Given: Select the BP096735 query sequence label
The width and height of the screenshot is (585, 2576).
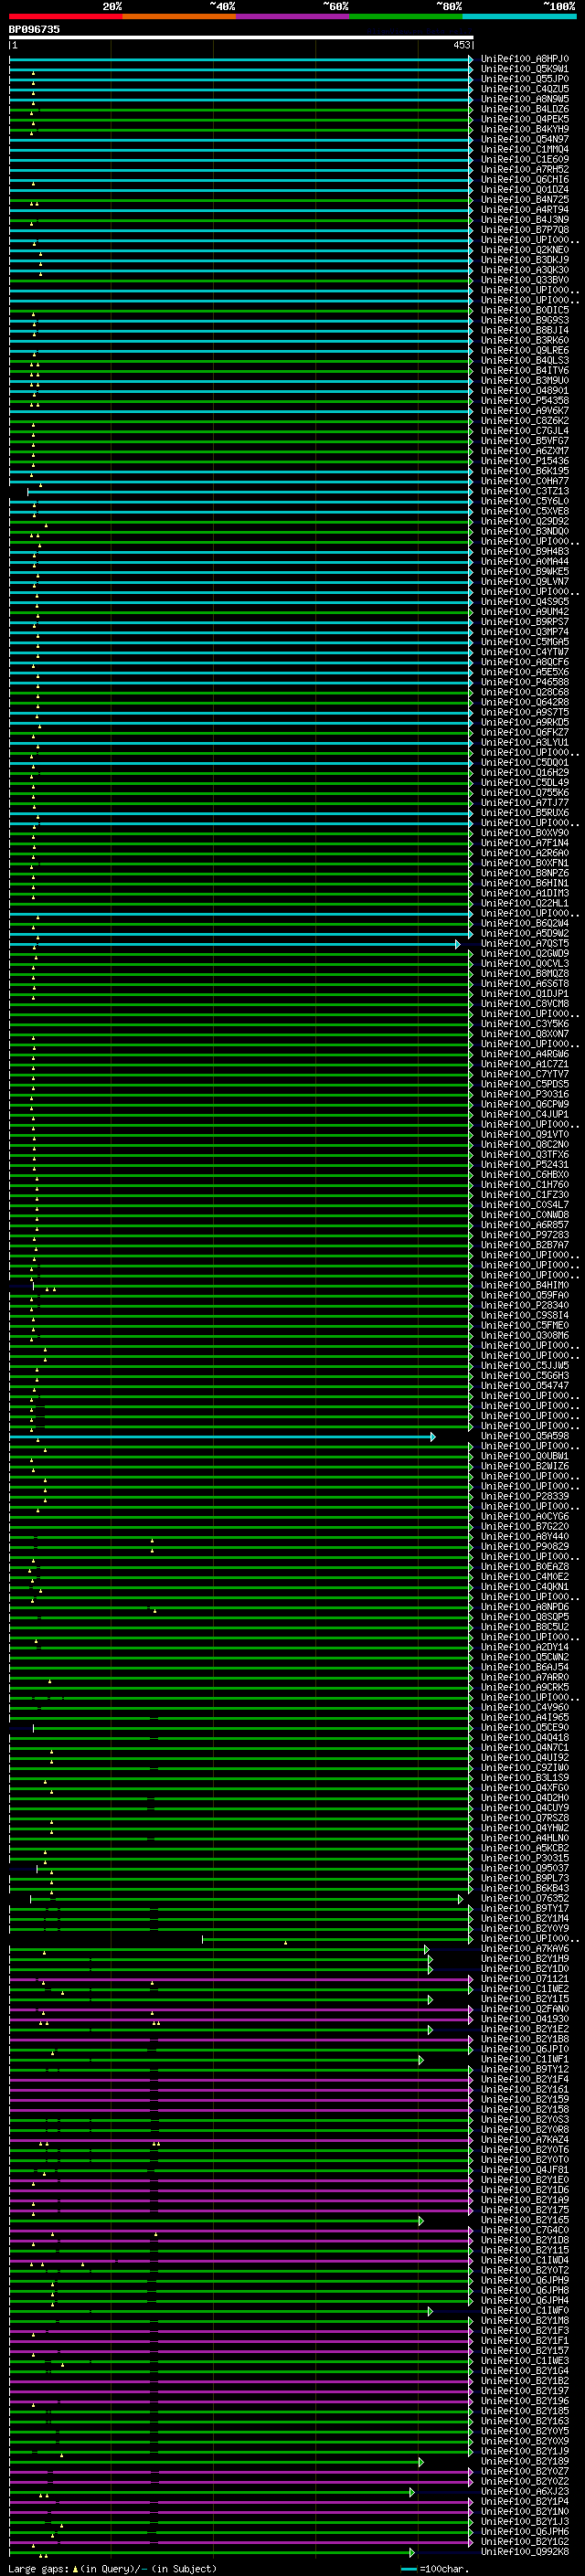Looking at the screenshot, I should [x=34, y=30].
